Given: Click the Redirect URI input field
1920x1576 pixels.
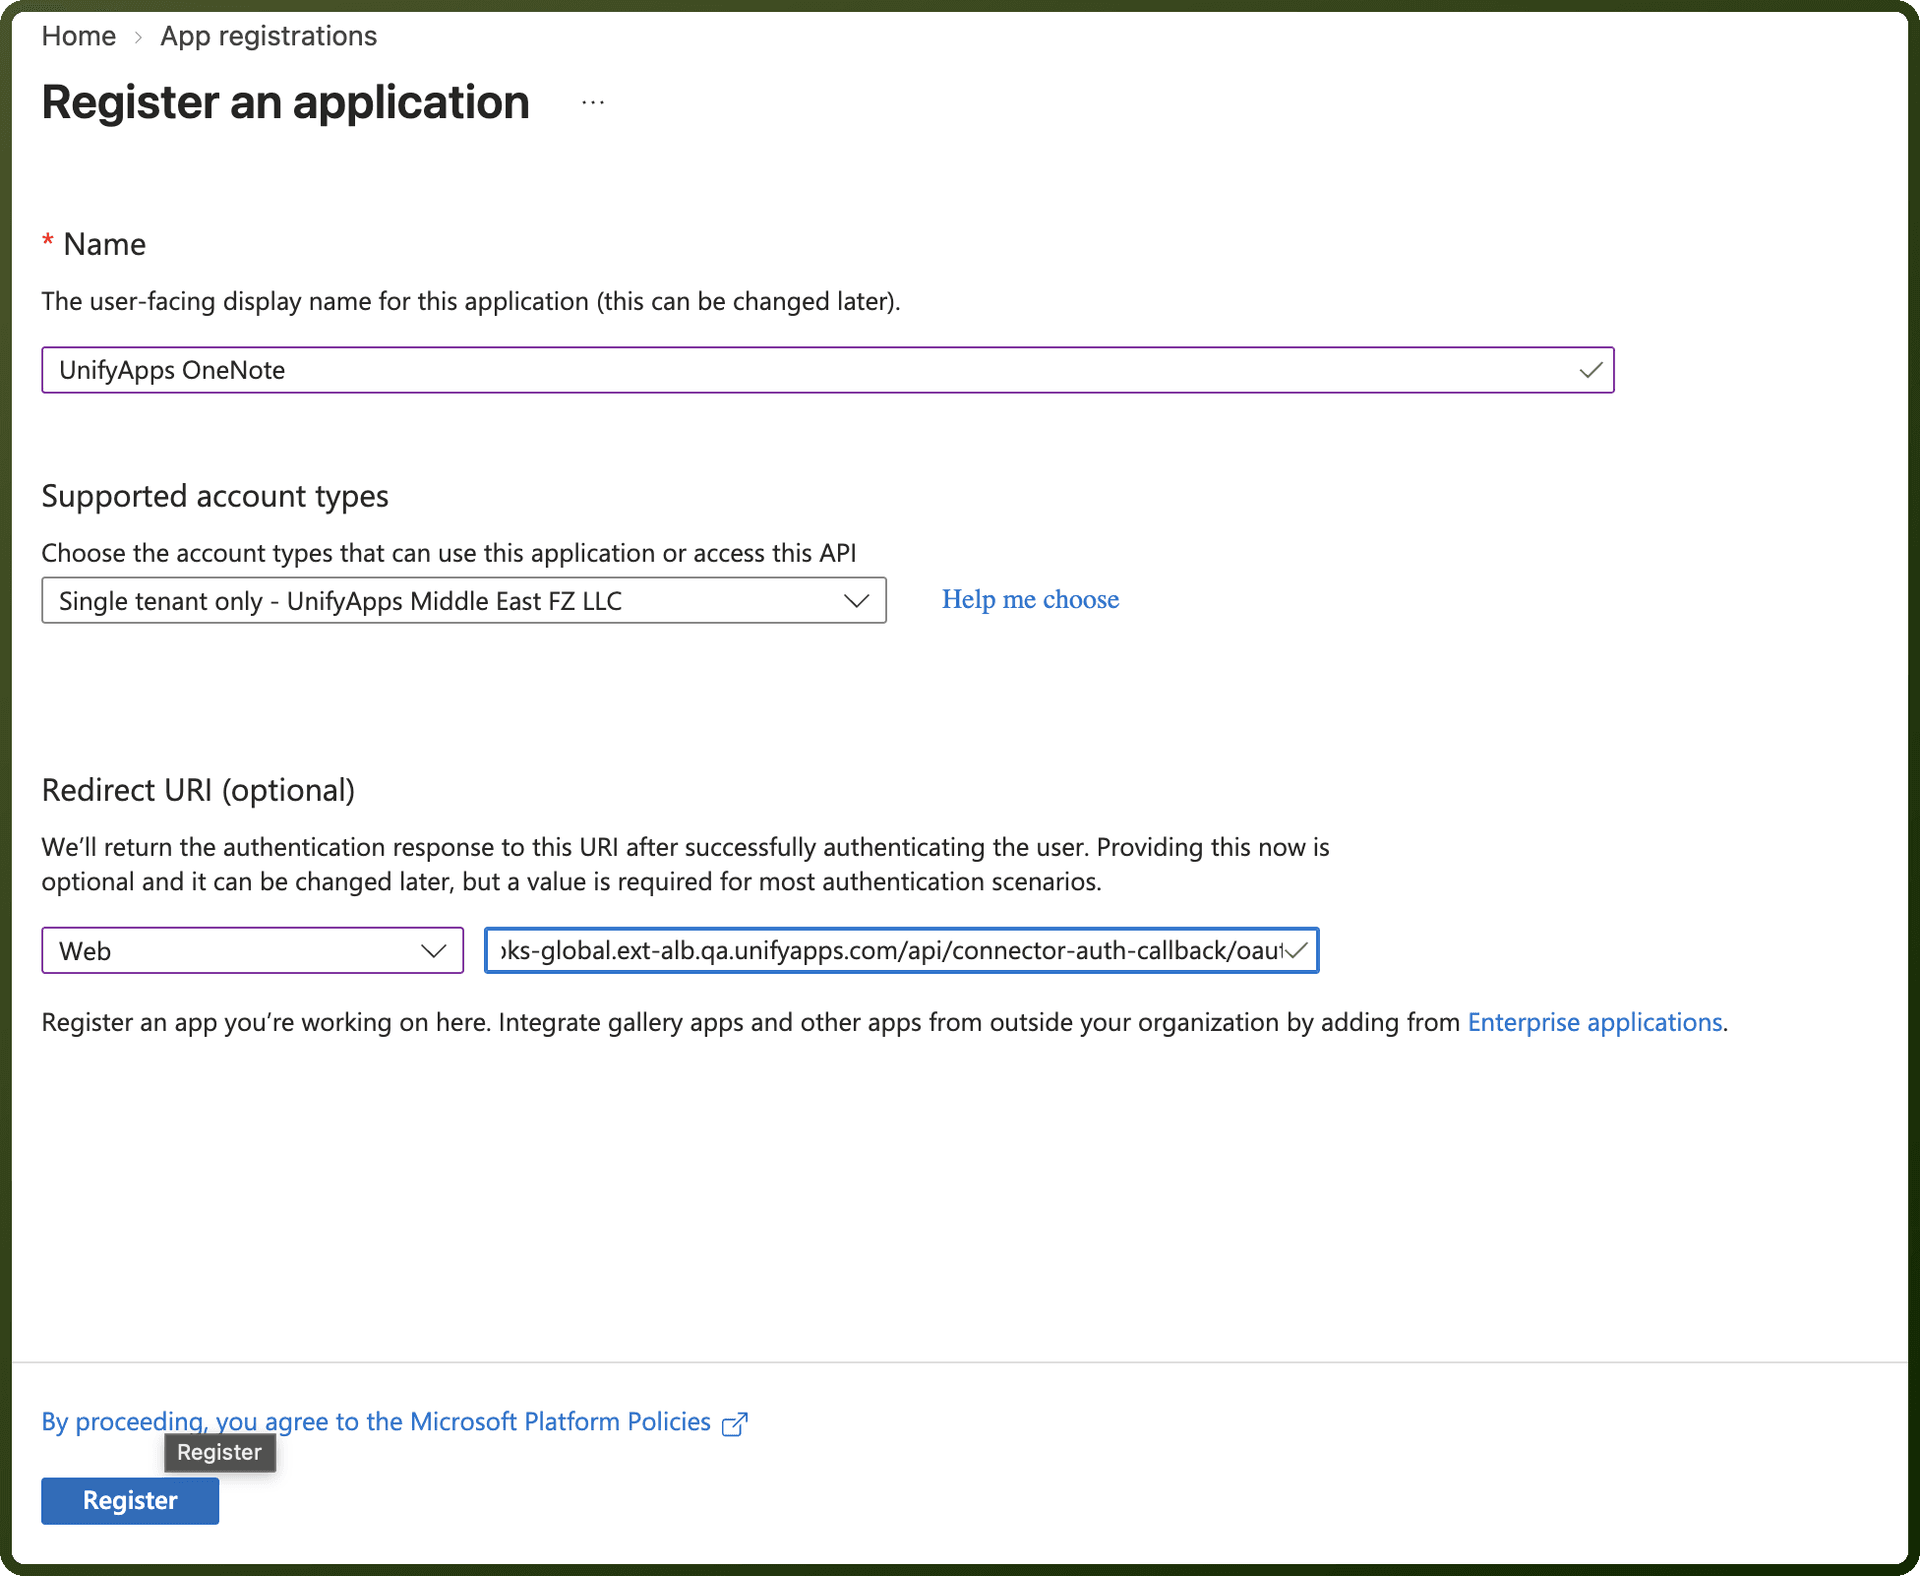Looking at the screenshot, I should [901, 950].
